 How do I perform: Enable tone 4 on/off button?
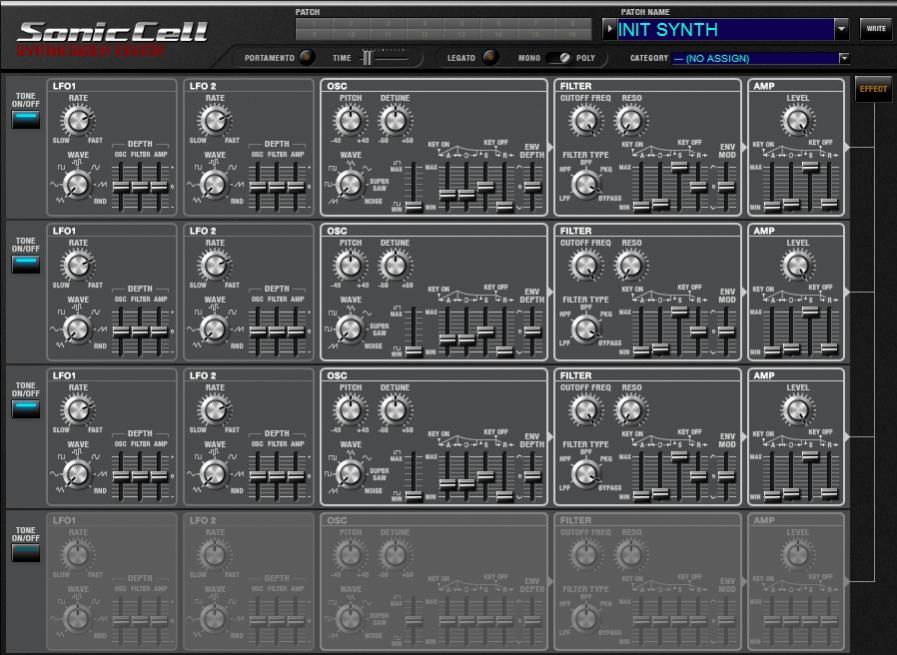[x=26, y=553]
